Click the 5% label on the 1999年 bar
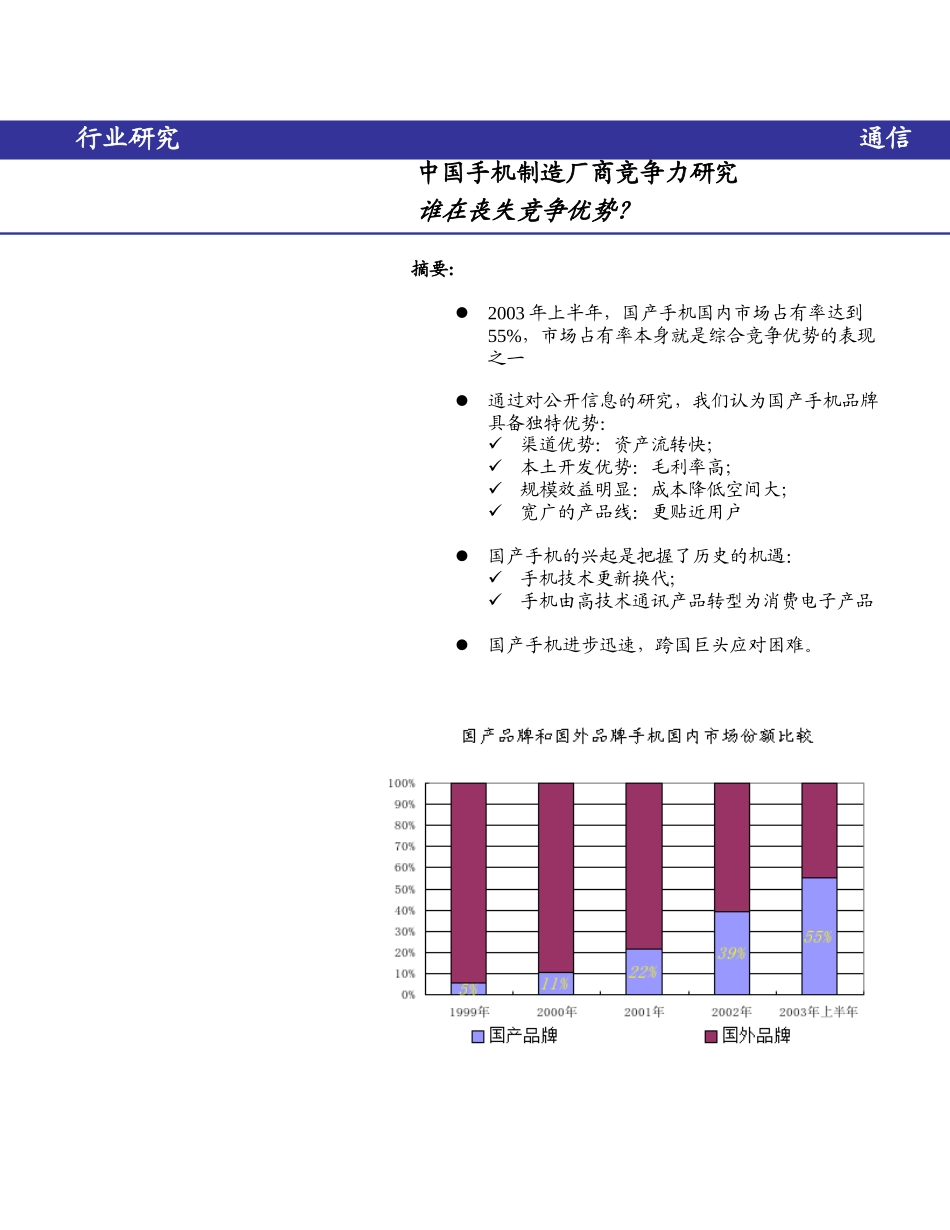 click(x=468, y=989)
